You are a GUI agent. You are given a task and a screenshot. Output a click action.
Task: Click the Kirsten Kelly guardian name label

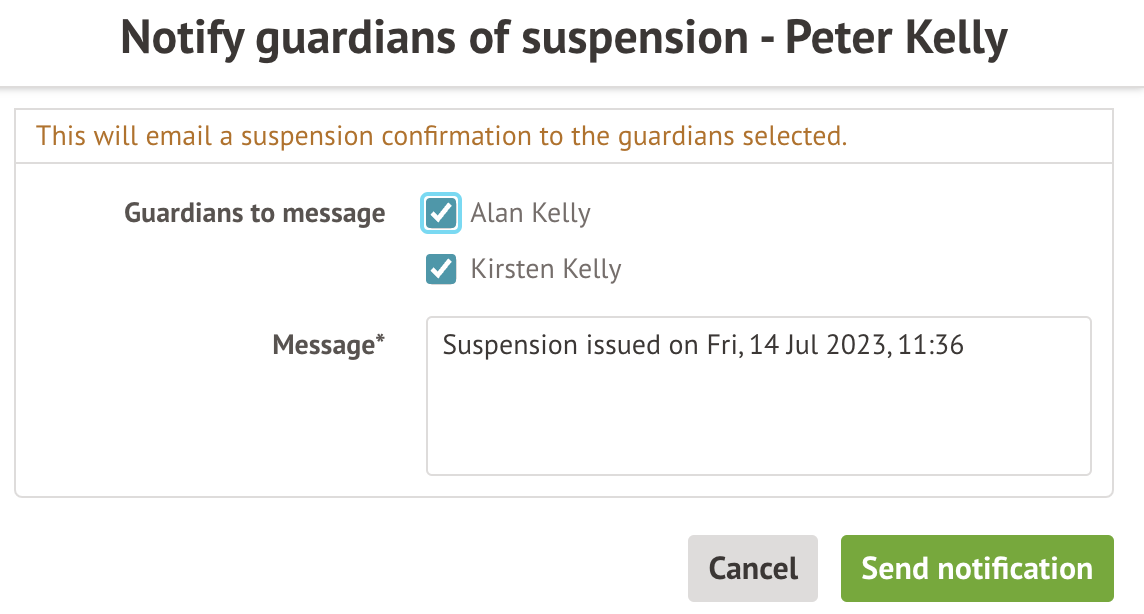coord(545,269)
